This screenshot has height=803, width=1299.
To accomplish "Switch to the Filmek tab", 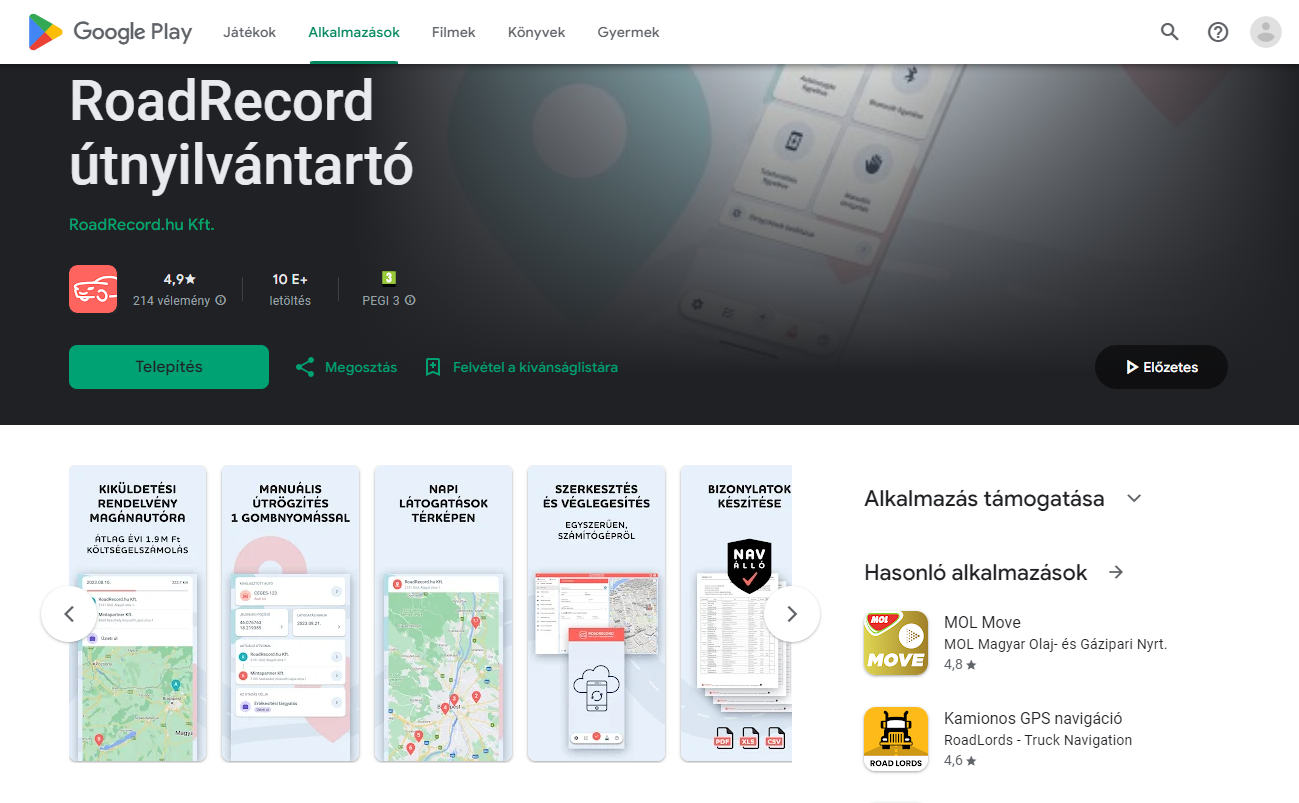I will [x=453, y=32].
